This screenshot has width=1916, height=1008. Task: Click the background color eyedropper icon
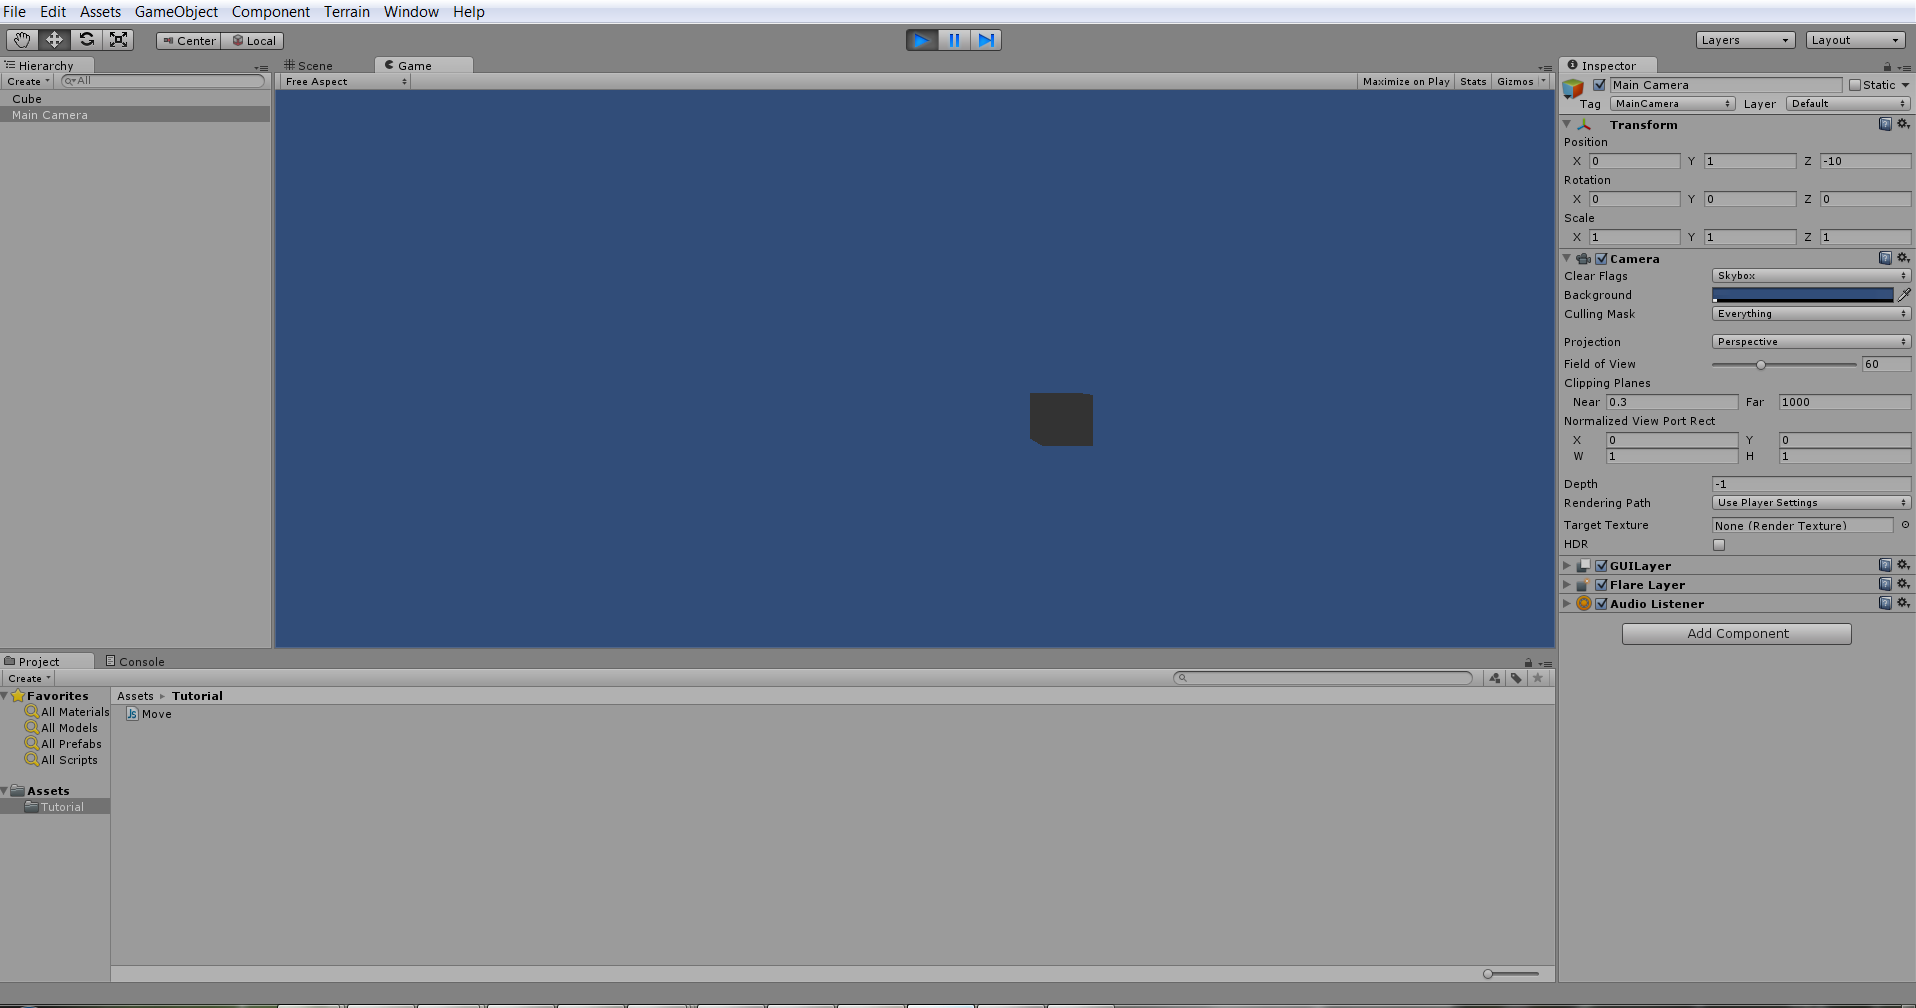click(1904, 295)
